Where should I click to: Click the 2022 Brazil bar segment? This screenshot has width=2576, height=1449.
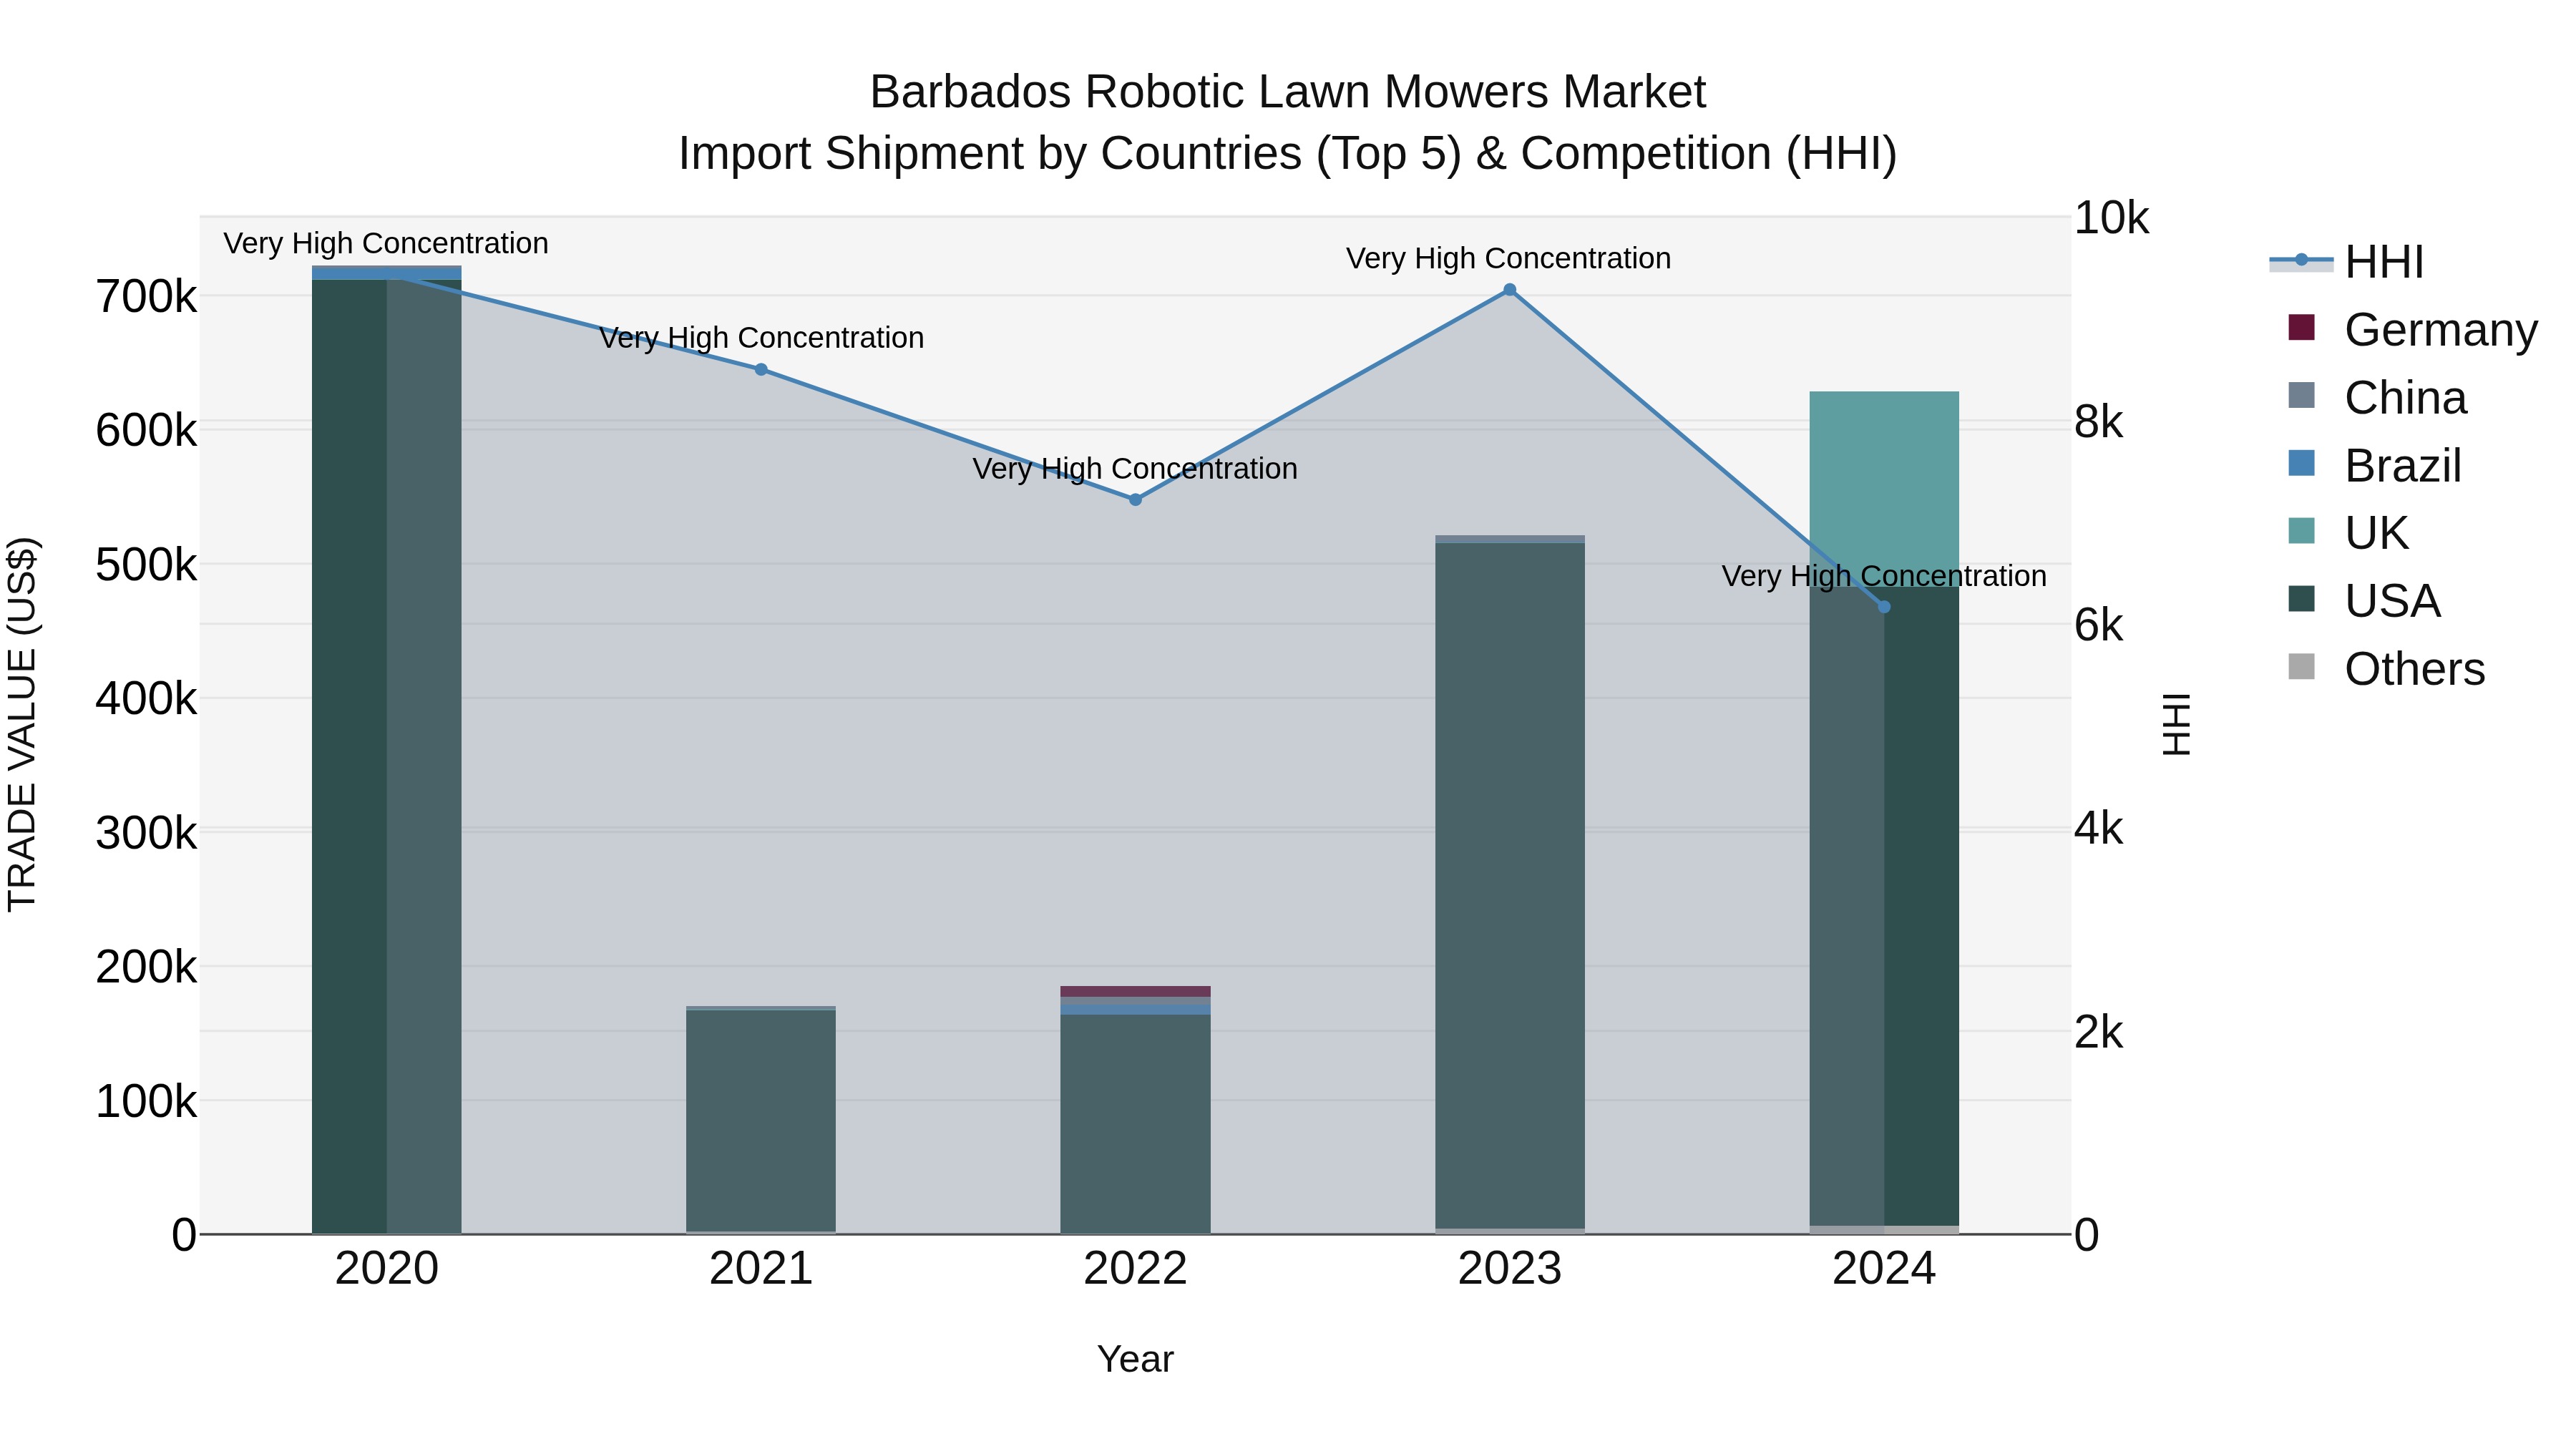tap(1135, 1010)
